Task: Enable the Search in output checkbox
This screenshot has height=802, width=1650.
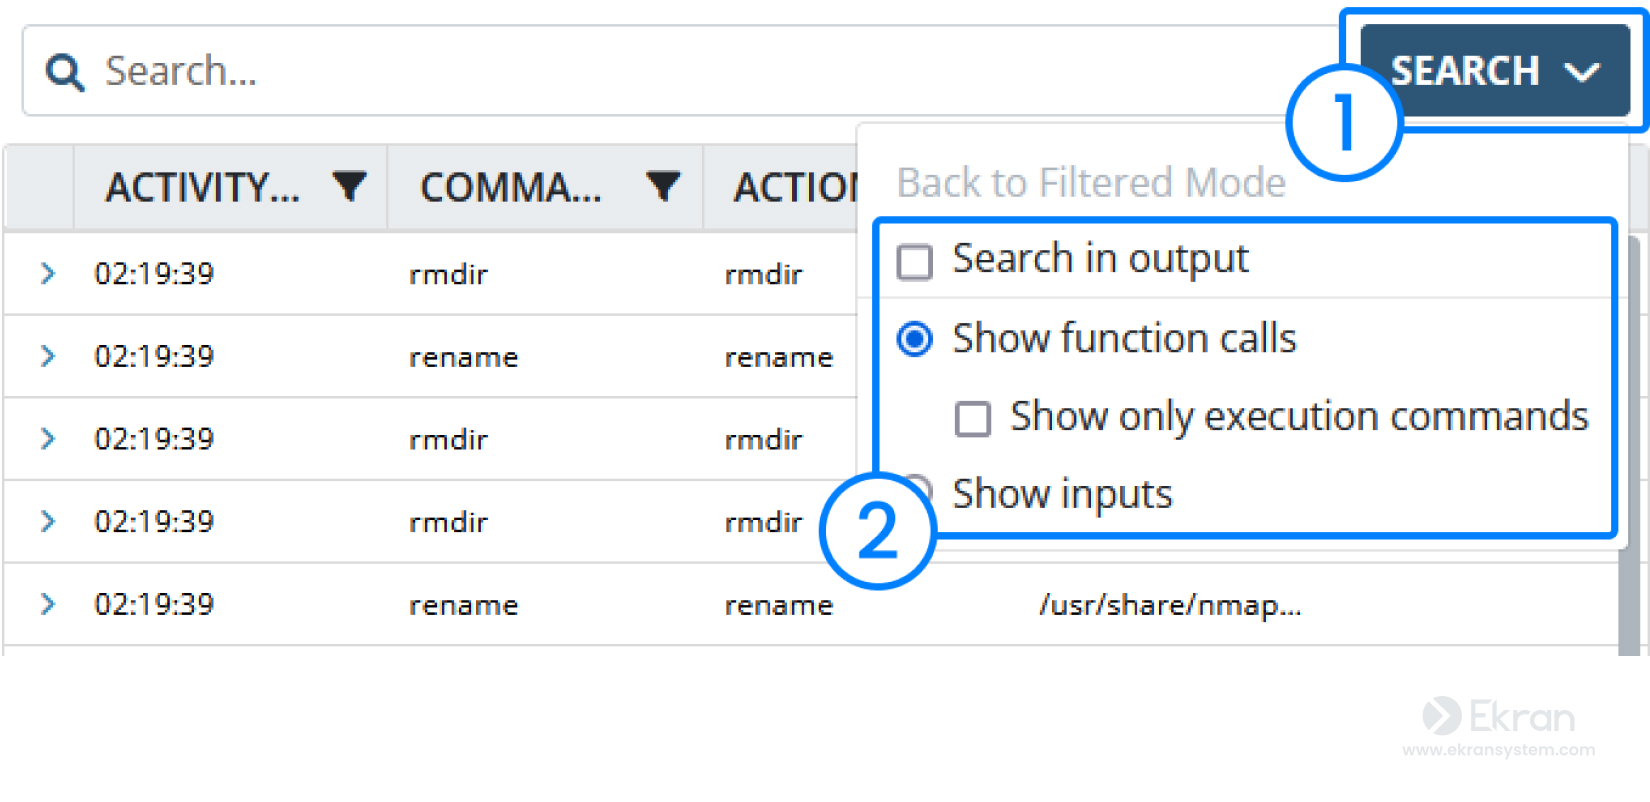Action: coord(915,262)
